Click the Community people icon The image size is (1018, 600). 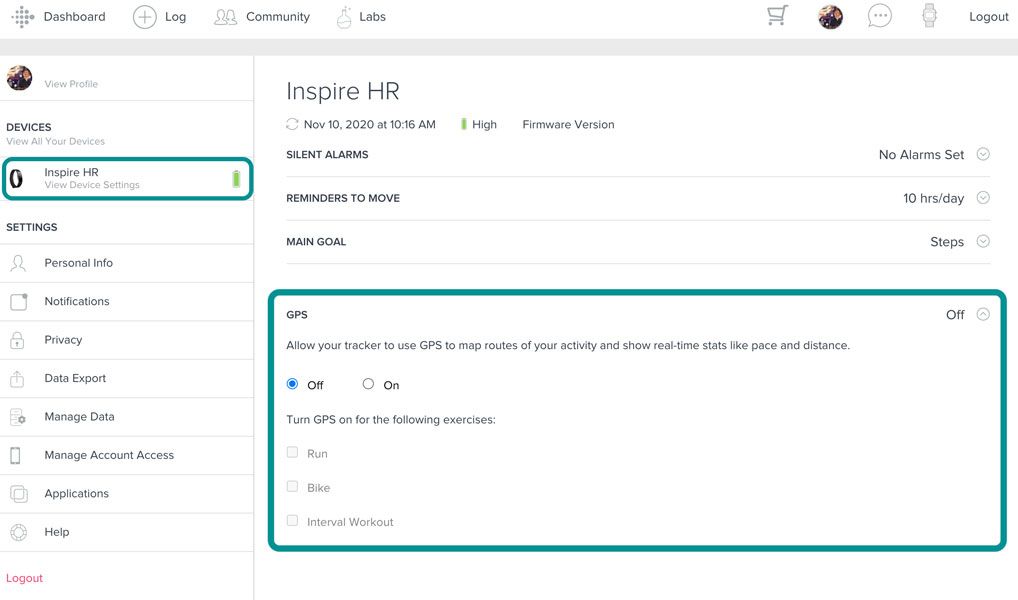coord(226,17)
